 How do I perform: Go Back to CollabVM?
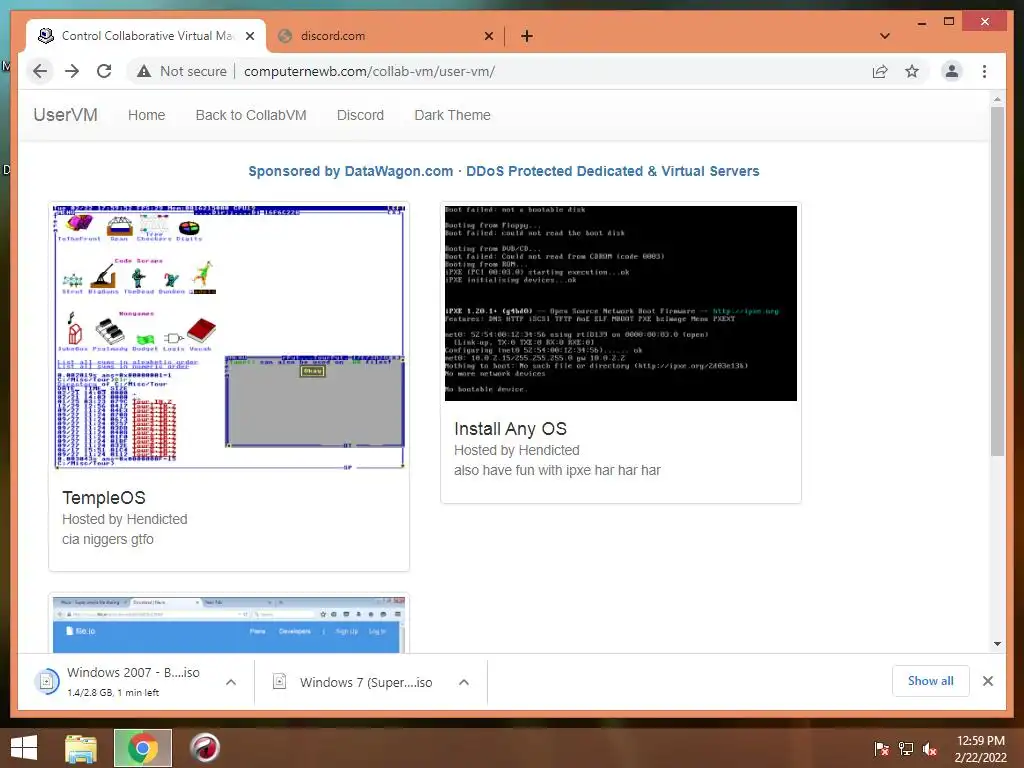(x=251, y=115)
